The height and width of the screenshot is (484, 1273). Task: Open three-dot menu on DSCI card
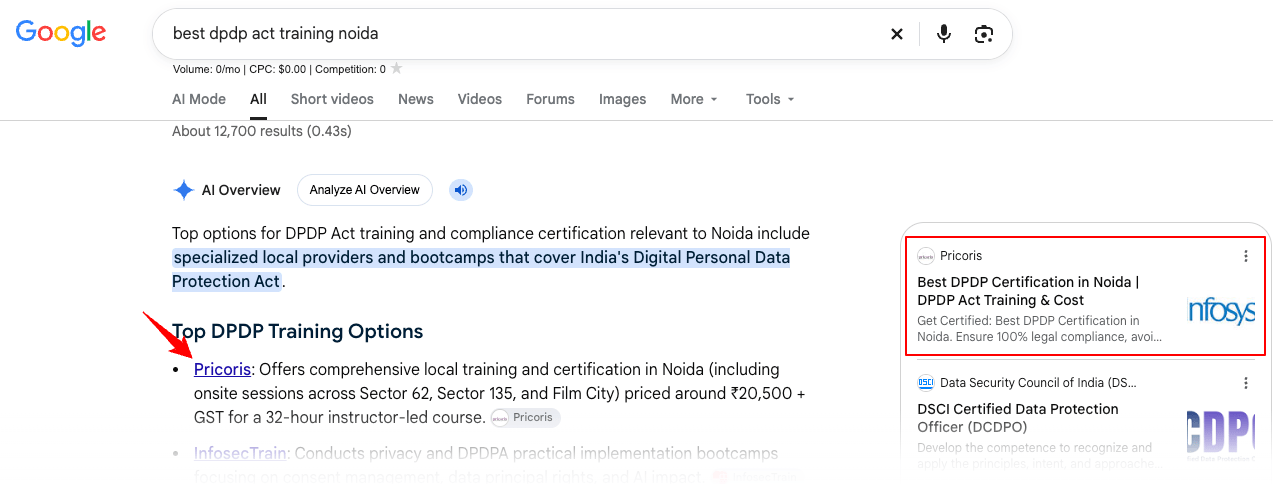(1246, 383)
